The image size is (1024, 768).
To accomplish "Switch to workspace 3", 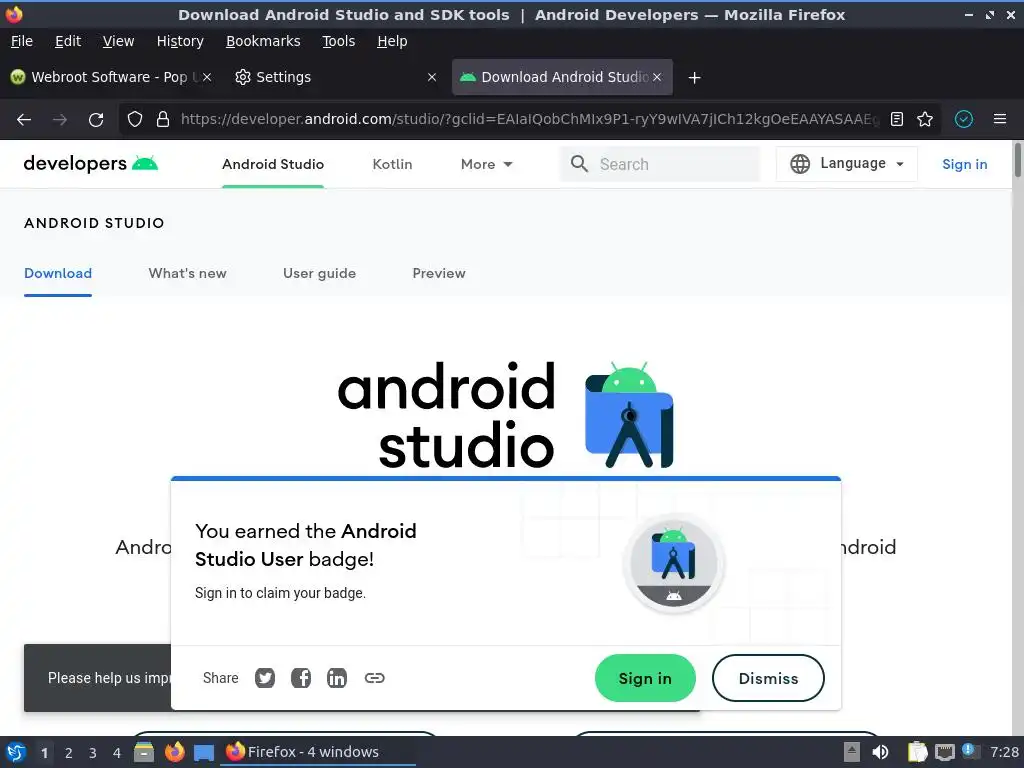I will pyautogui.click(x=93, y=753).
